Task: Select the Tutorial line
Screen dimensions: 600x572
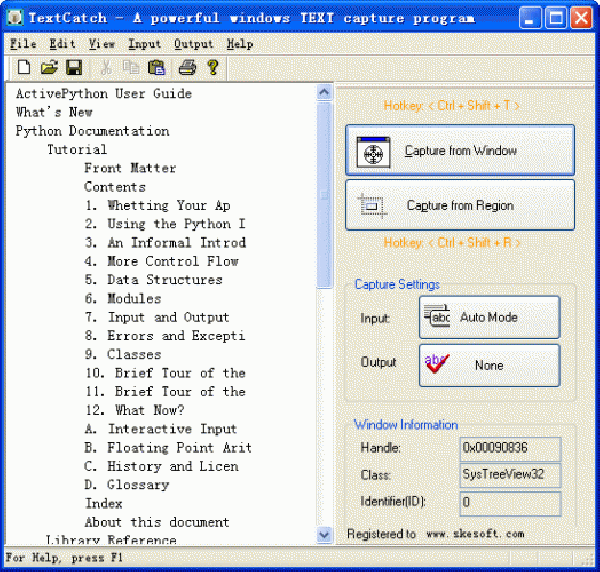Action: [x=77, y=149]
